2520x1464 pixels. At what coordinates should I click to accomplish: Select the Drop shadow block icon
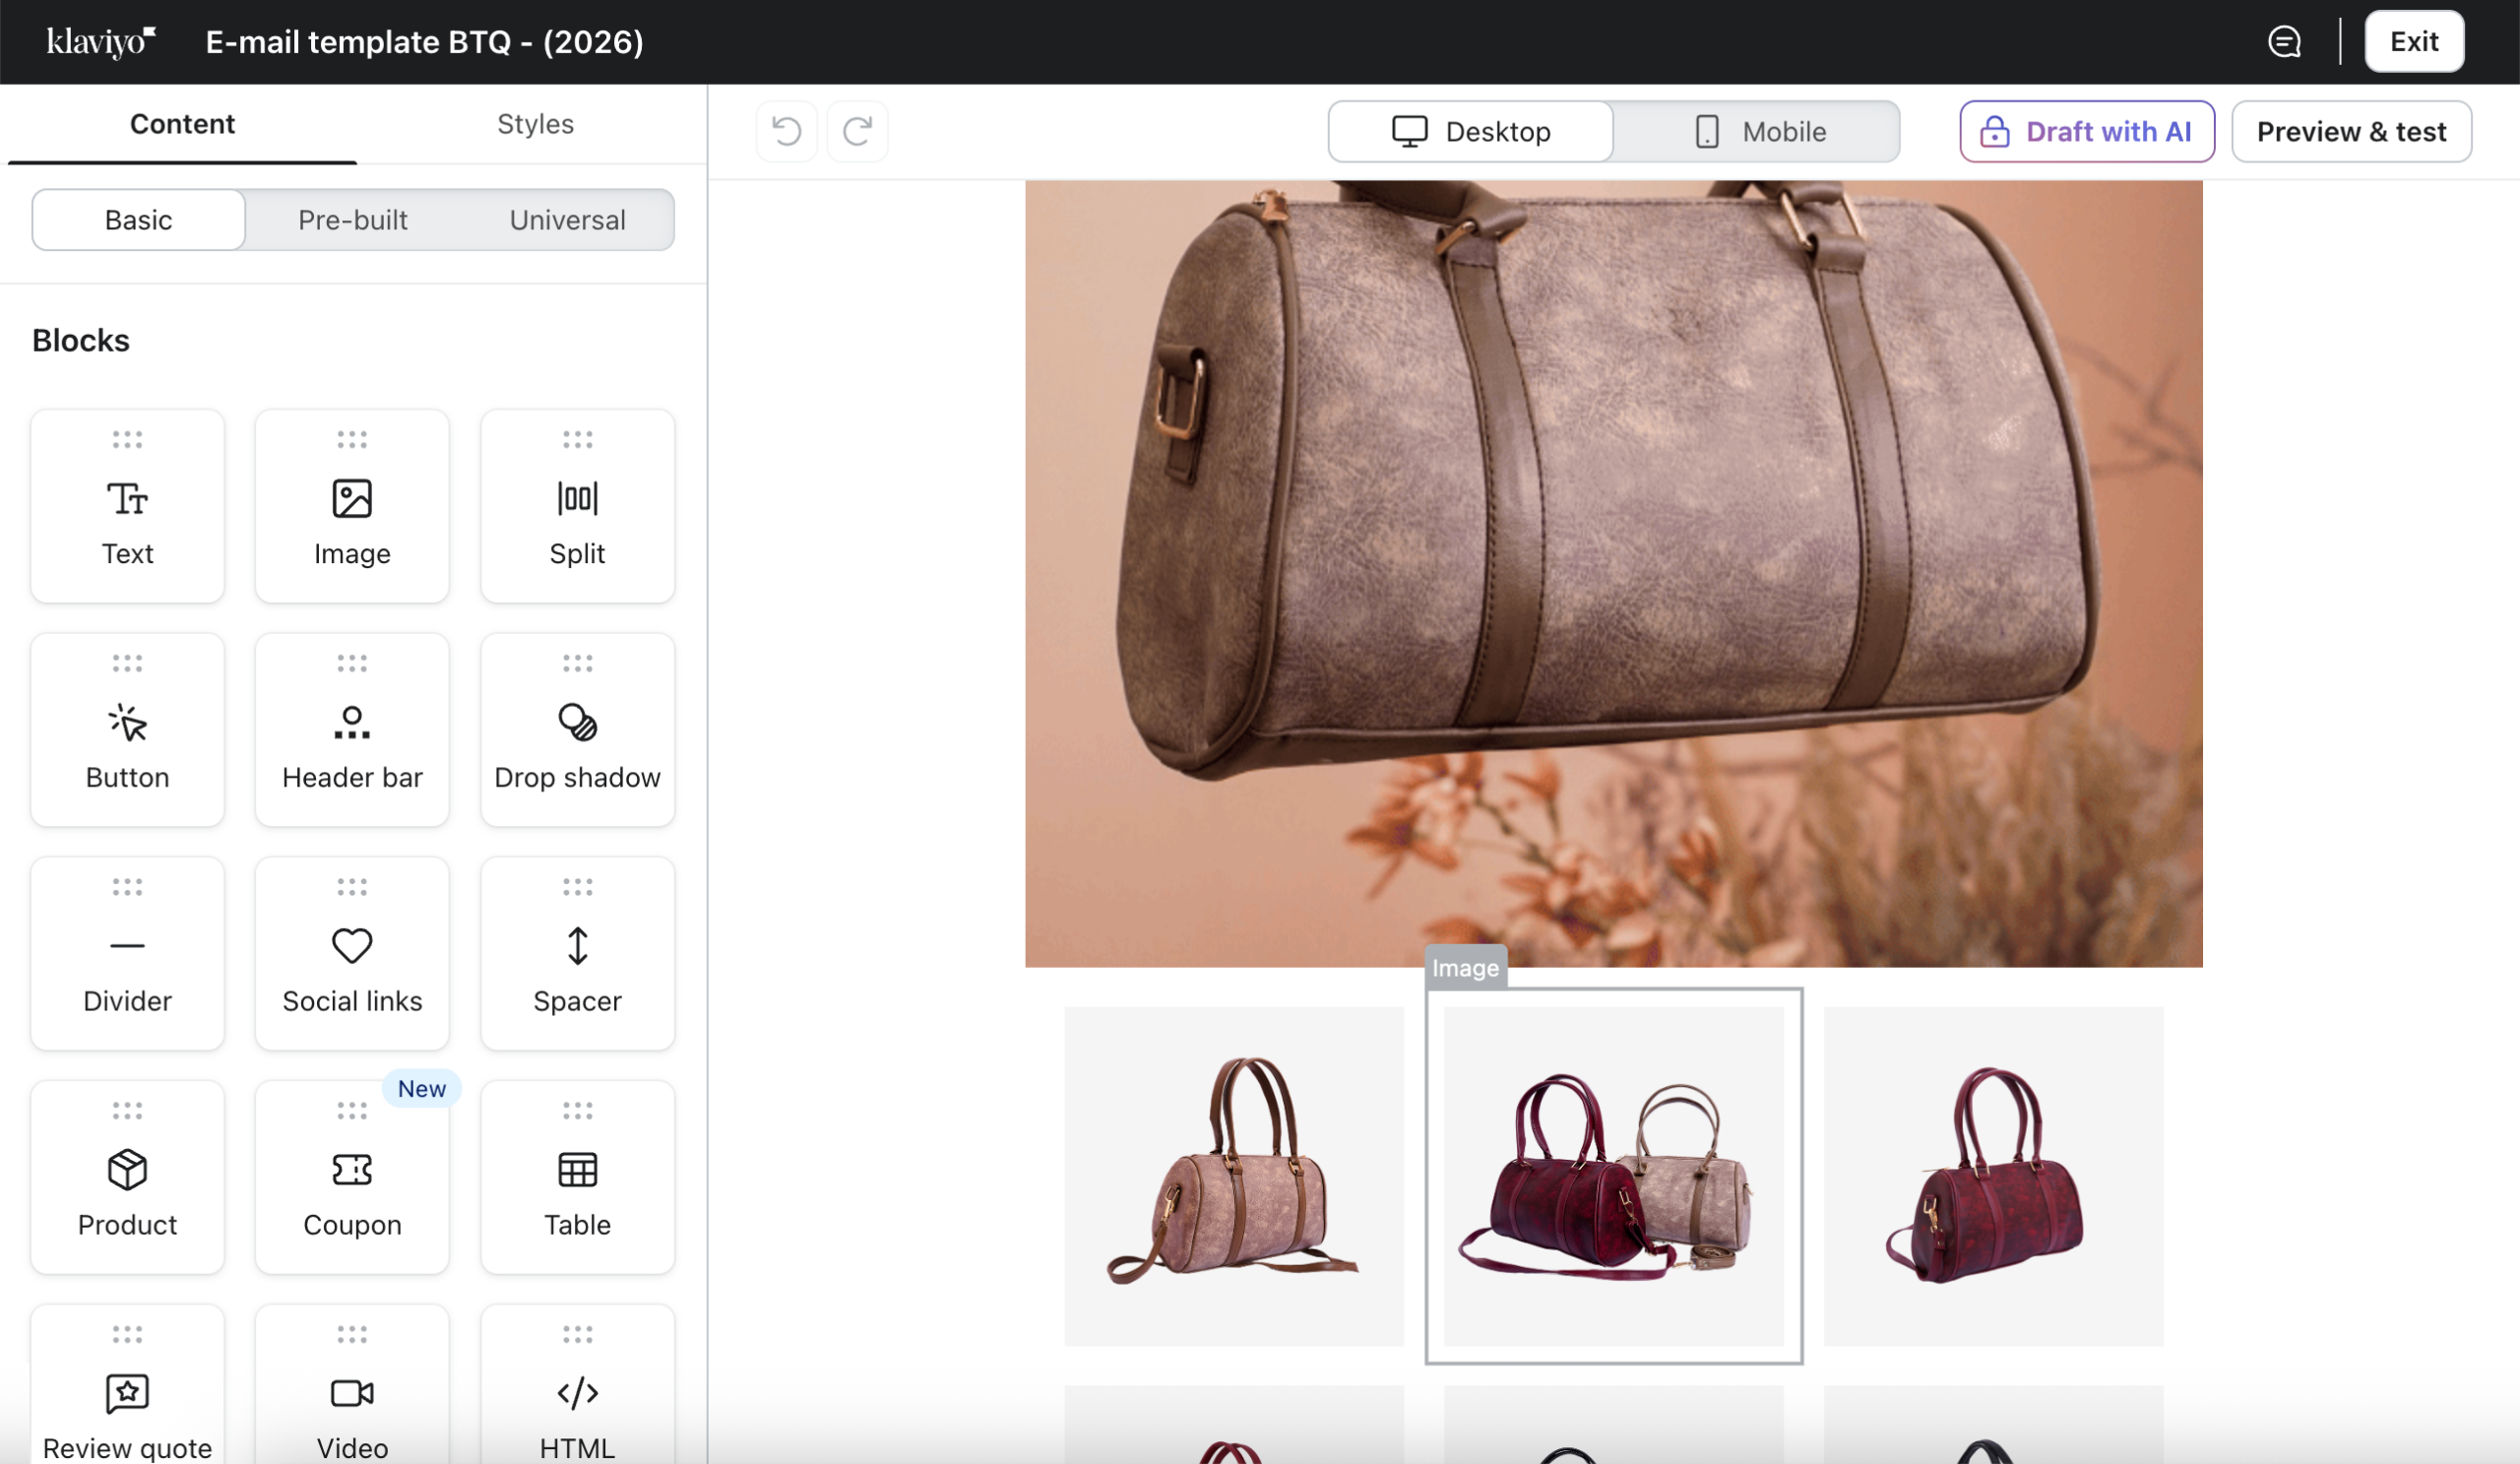(577, 722)
